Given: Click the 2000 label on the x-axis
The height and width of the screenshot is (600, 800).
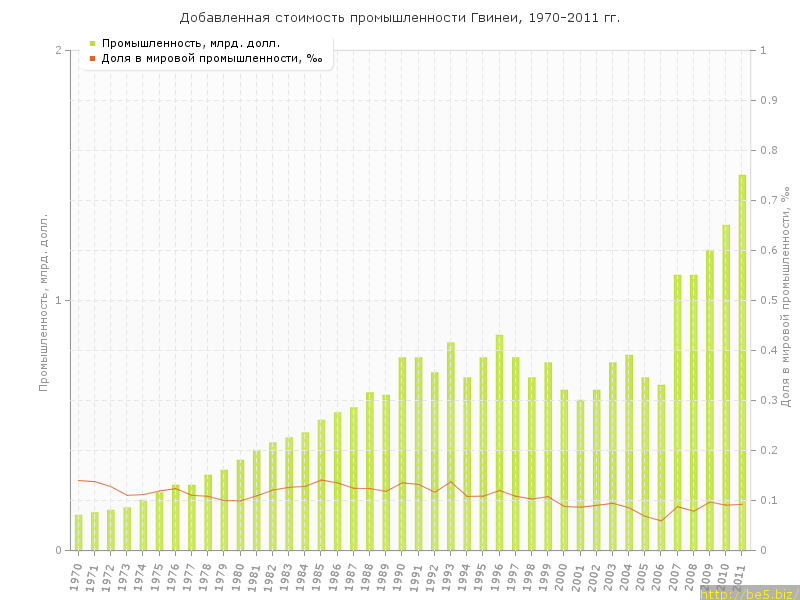Looking at the screenshot, I should pos(563,576).
